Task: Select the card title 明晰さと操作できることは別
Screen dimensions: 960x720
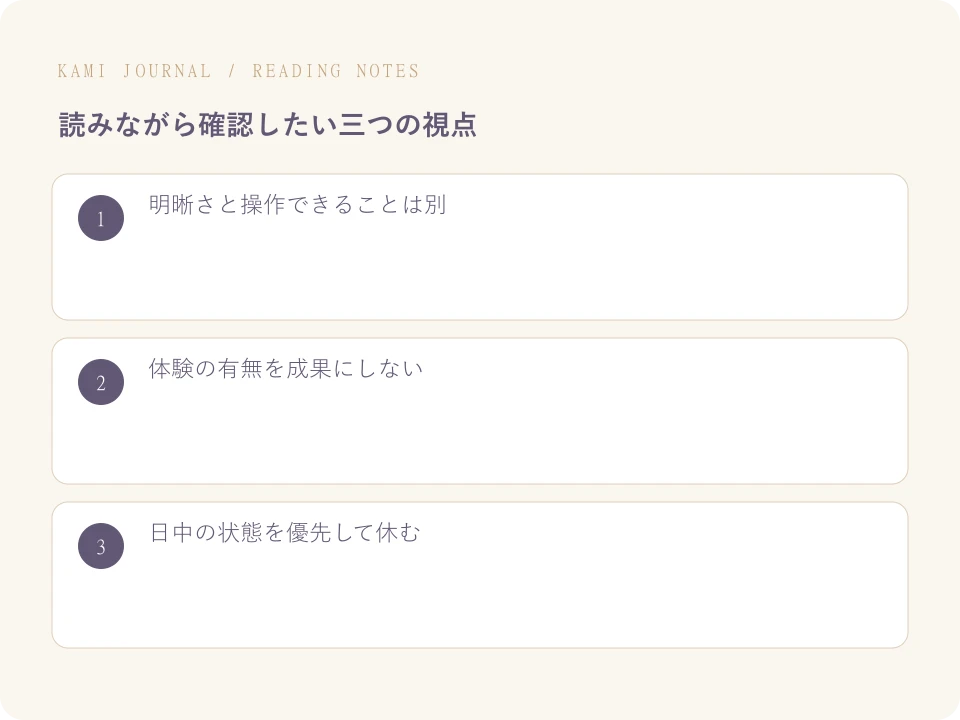Action: click(x=298, y=204)
